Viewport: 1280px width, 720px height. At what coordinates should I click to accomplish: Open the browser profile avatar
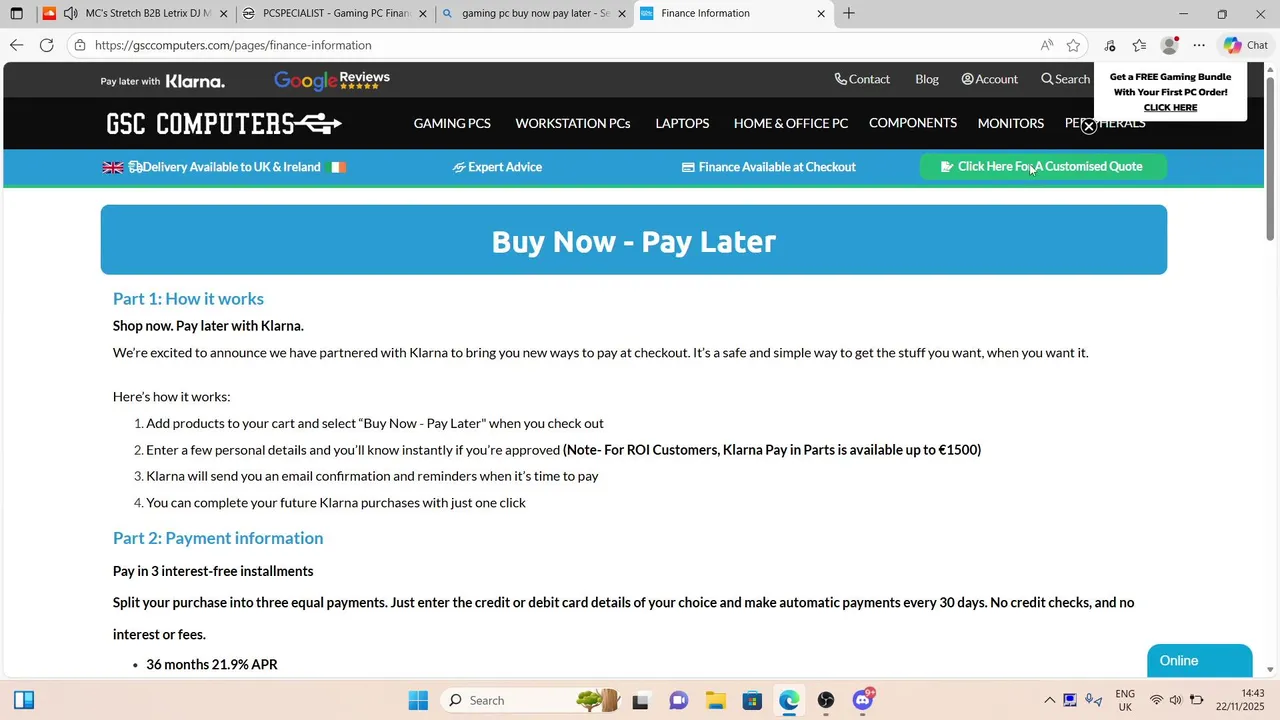1169,45
